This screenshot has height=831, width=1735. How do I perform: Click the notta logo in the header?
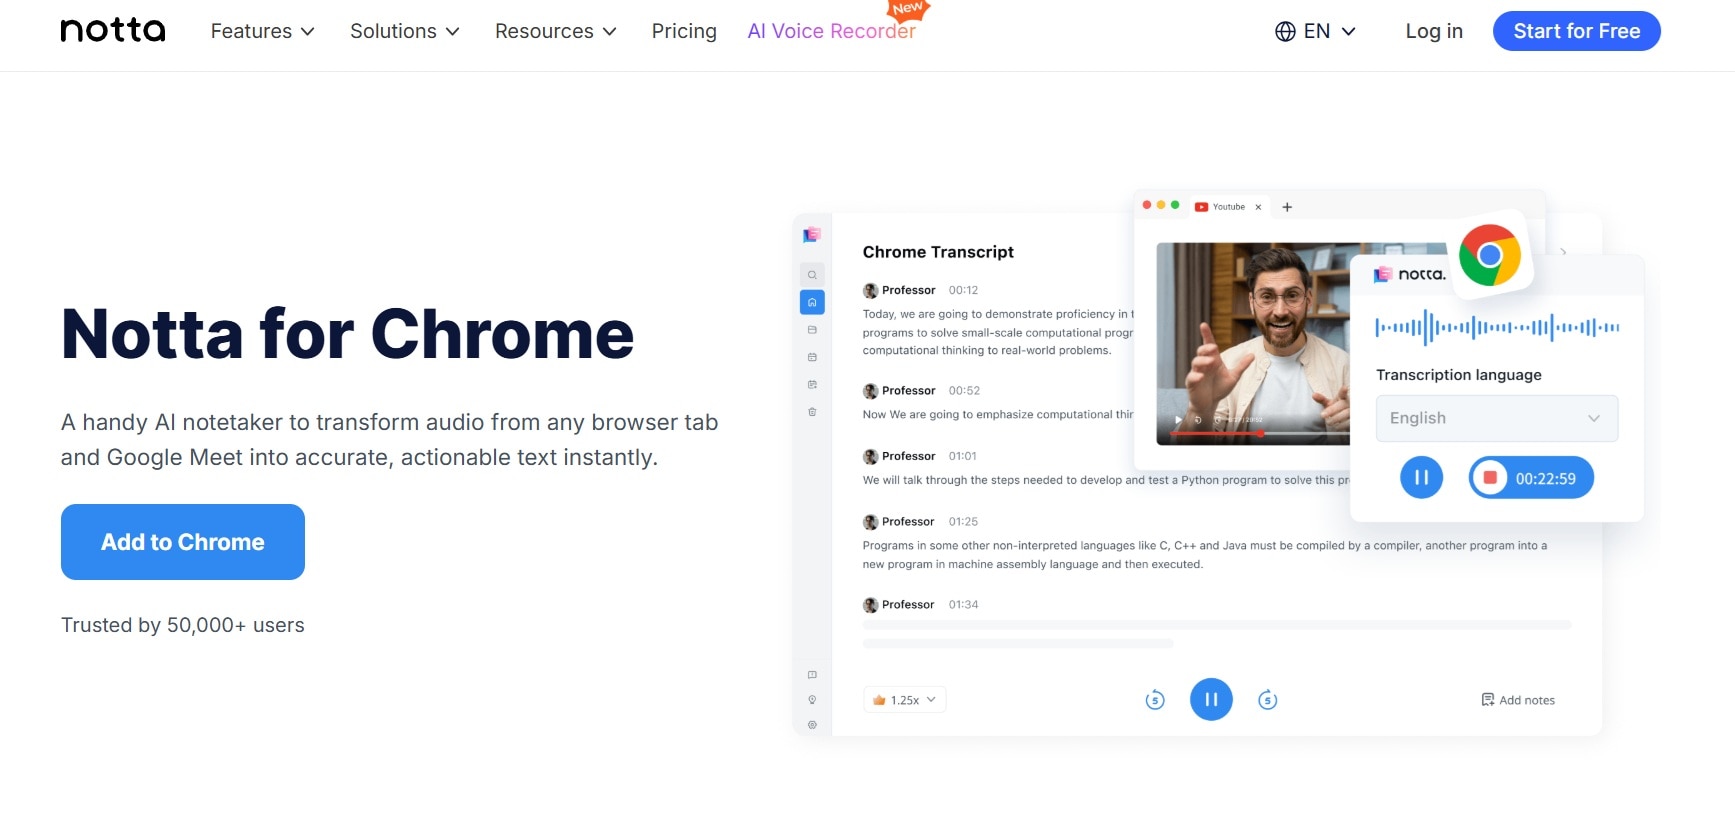[x=113, y=31]
